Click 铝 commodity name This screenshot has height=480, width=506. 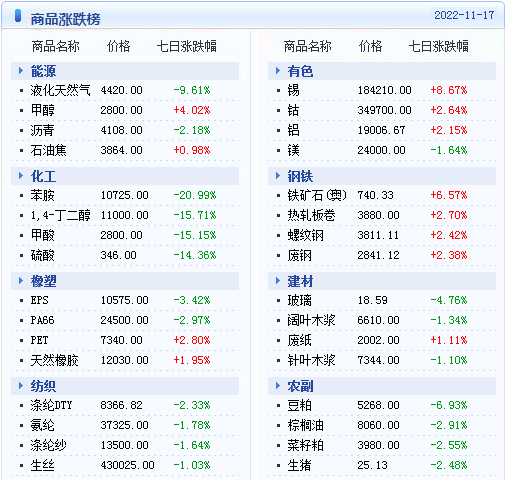click(x=293, y=130)
